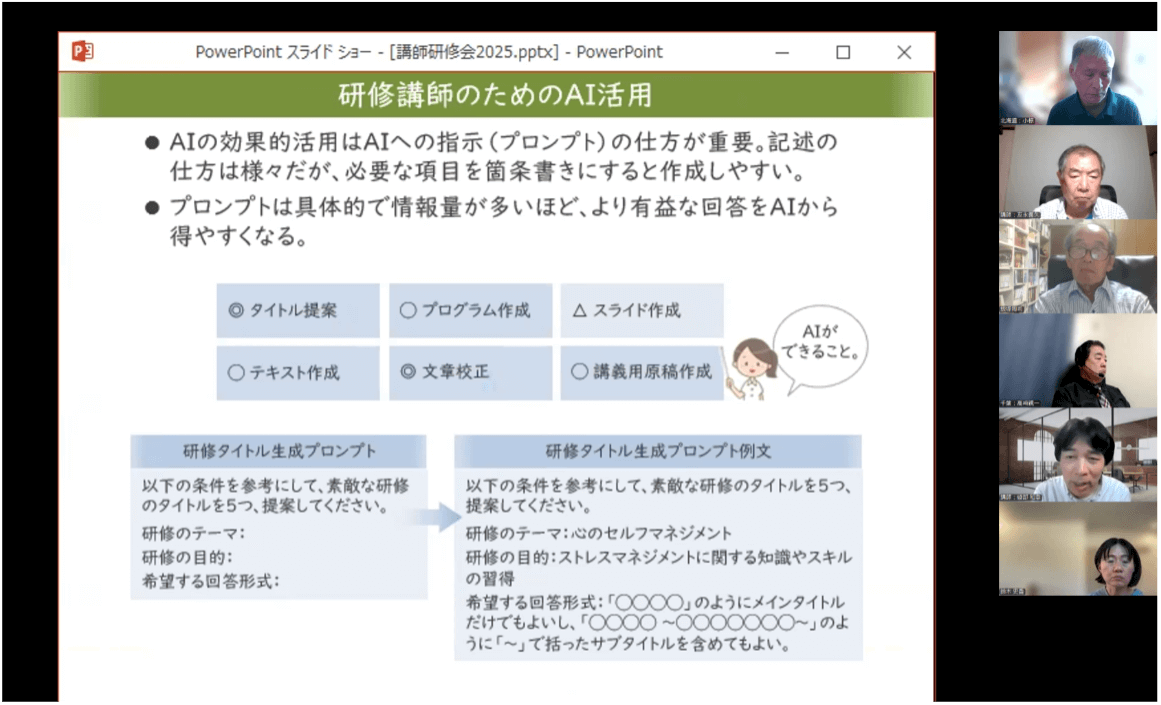
Task: Click the ◎ 文章校正 box
Action: (470, 373)
